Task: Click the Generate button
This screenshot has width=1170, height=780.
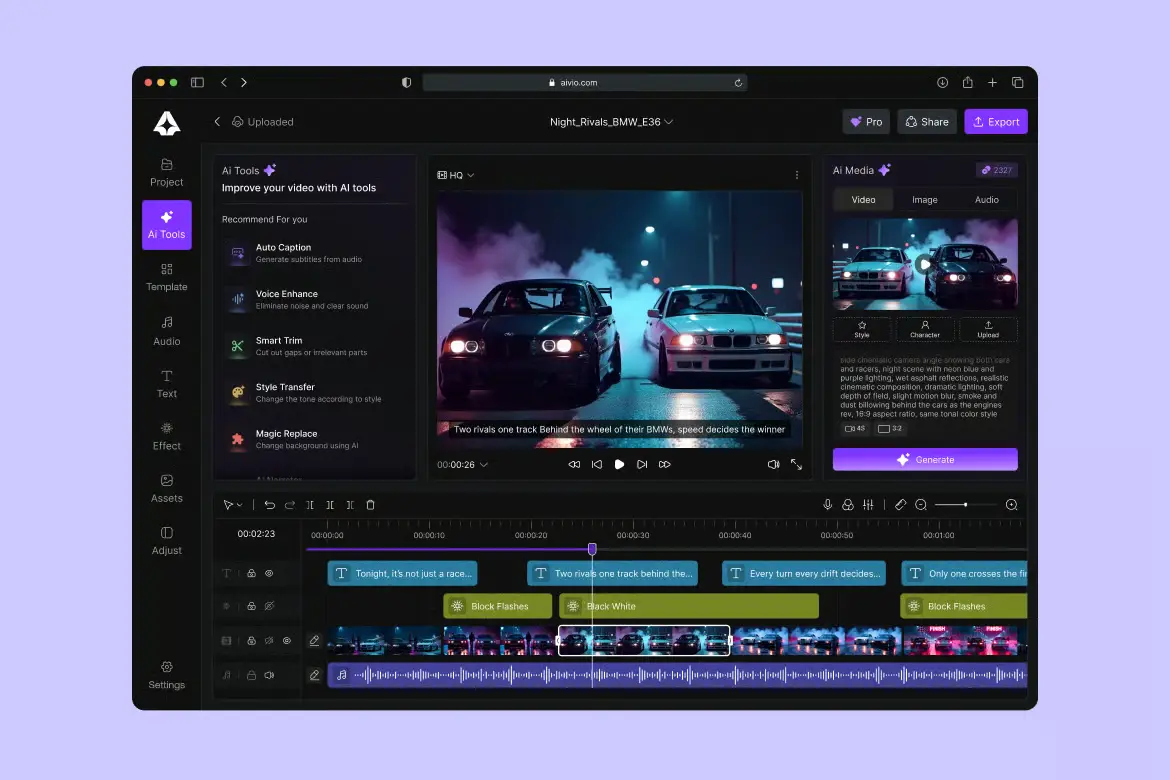Action: (925, 460)
